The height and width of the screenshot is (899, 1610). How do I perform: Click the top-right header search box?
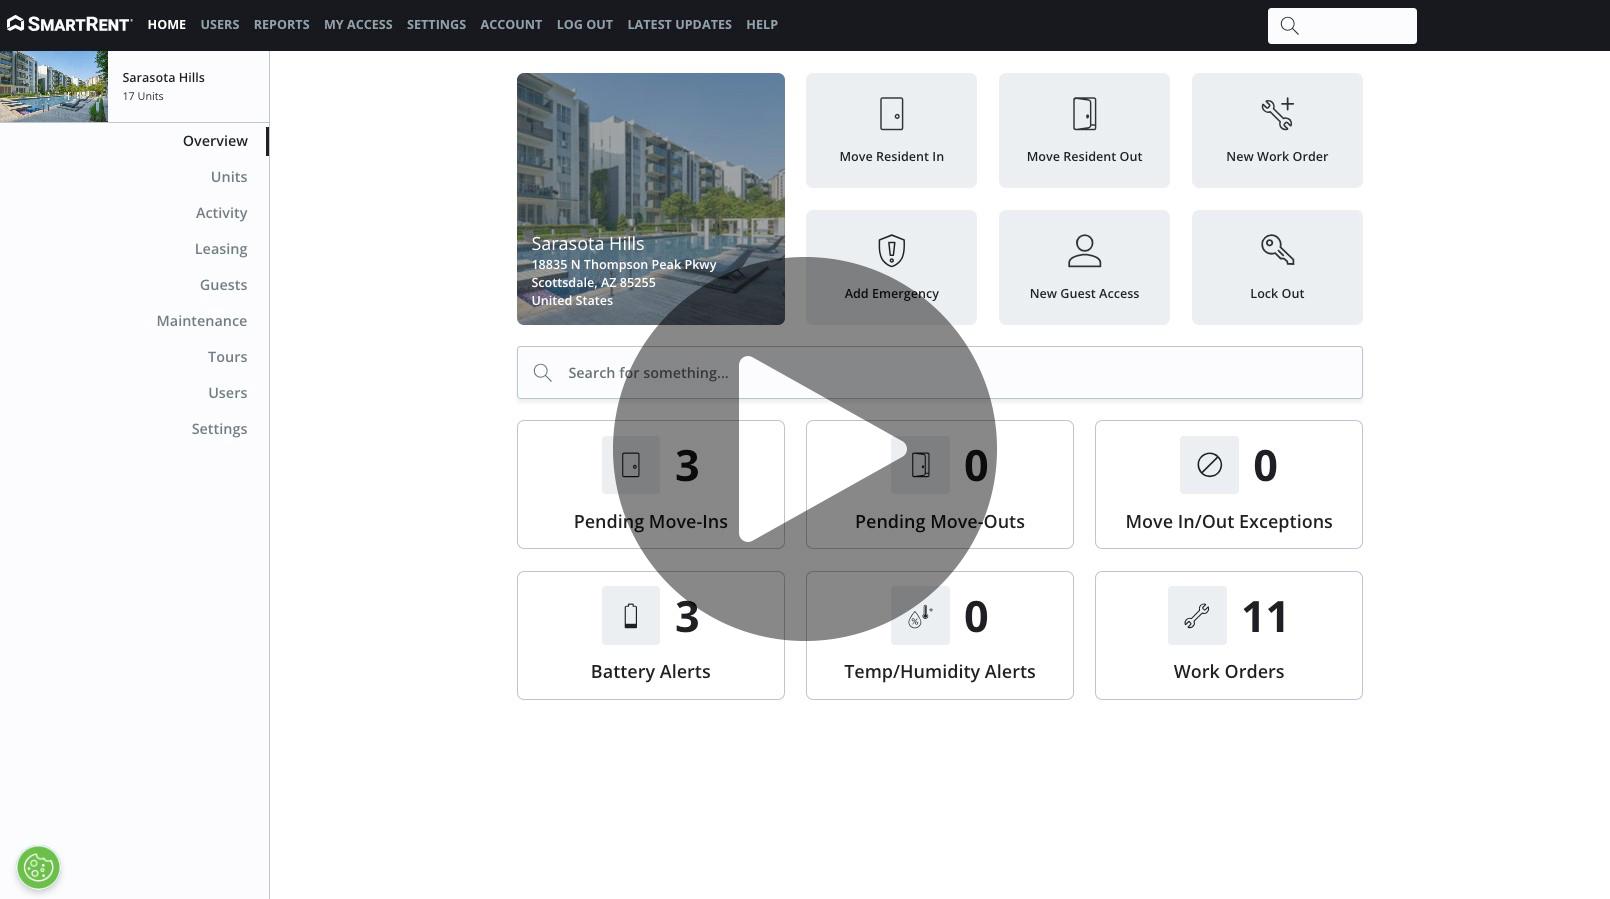[1342, 26]
